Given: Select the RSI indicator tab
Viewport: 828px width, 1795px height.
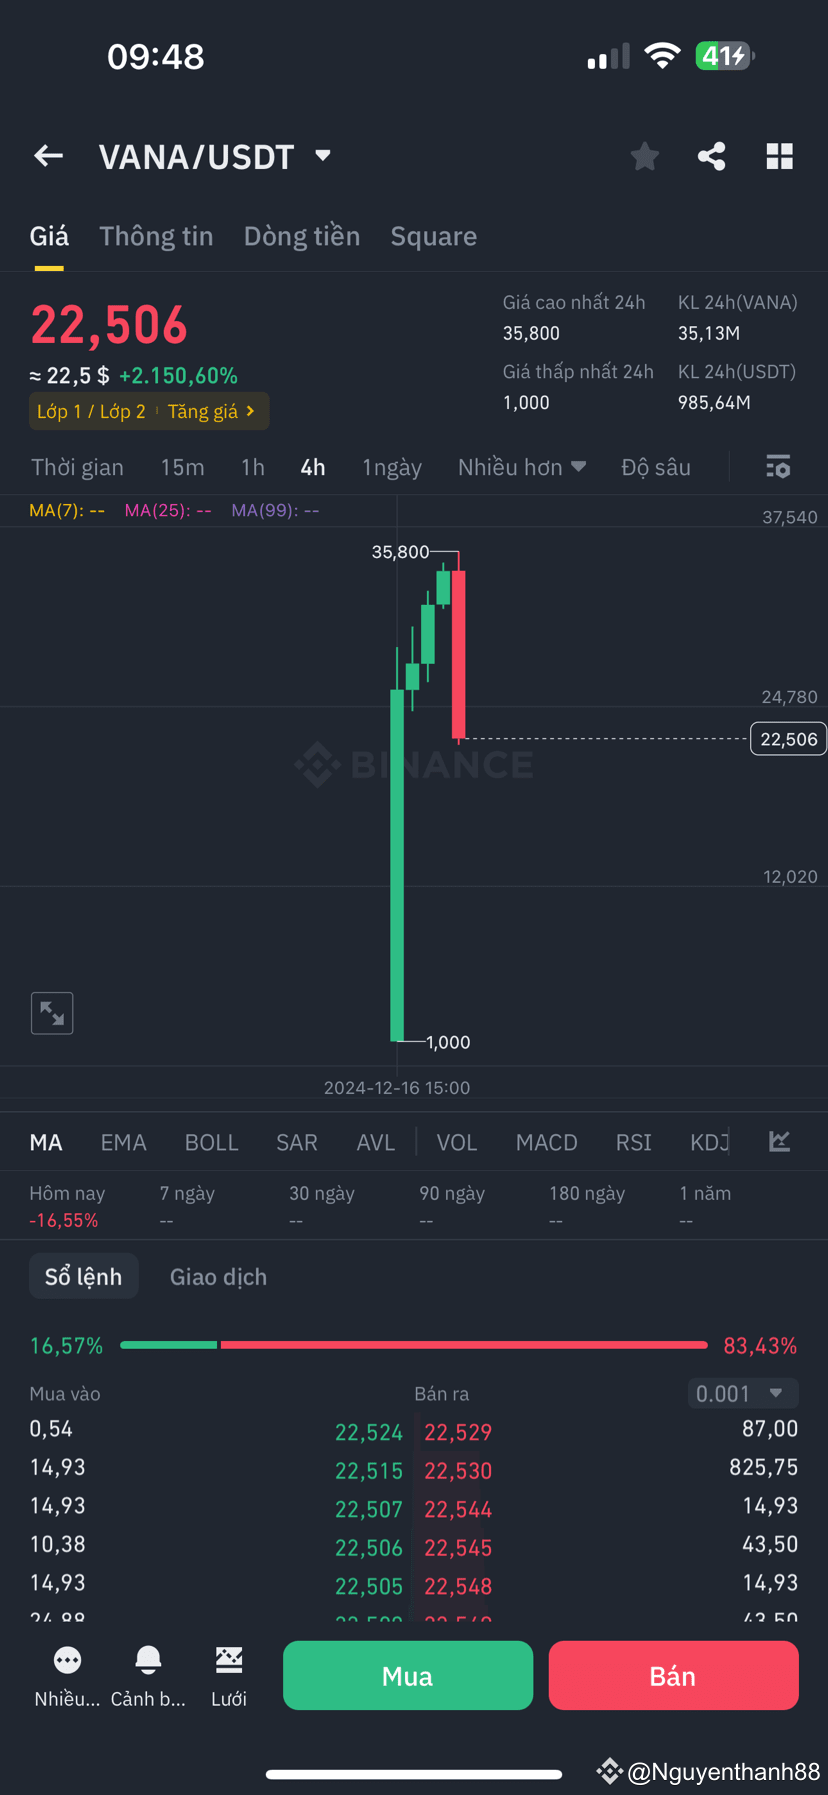Looking at the screenshot, I should [633, 1141].
